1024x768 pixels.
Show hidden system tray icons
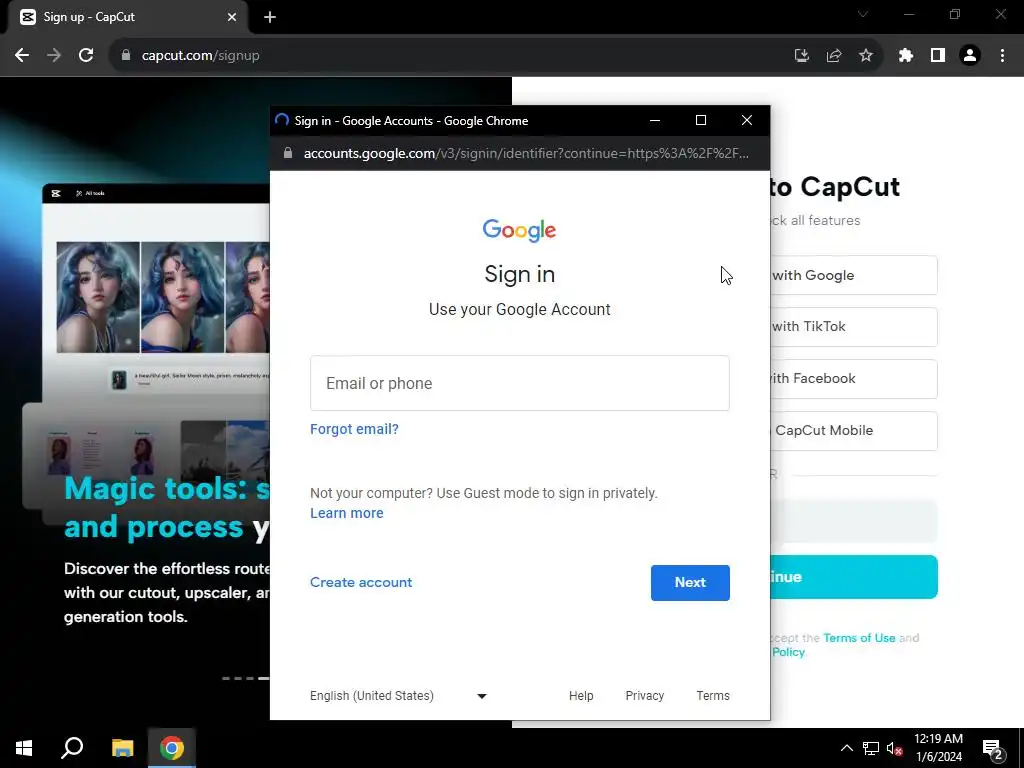[846, 748]
